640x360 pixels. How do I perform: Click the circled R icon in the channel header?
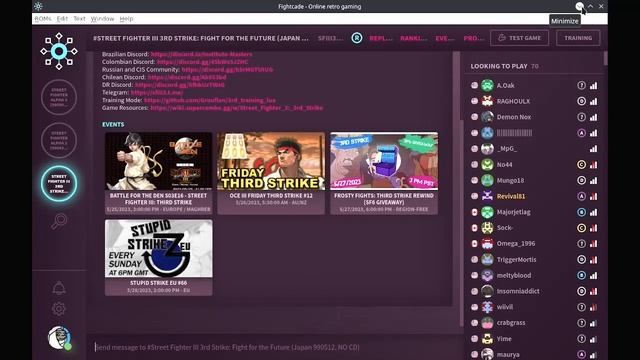(357, 38)
